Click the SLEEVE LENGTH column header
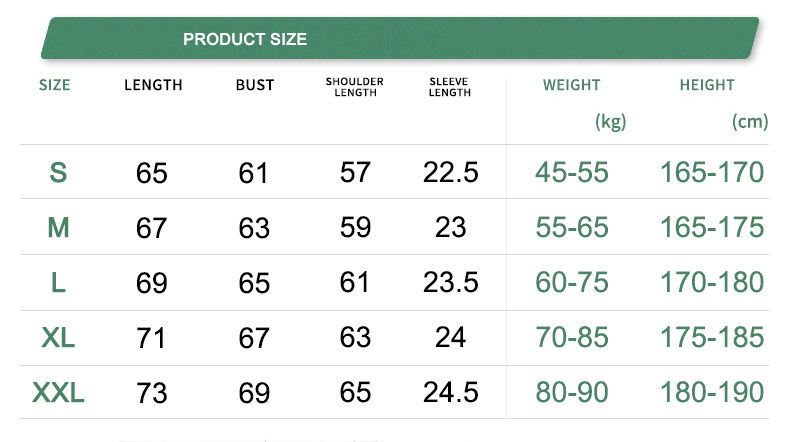Image resolution: width=790 pixels, height=442 pixels. coord(449,86)
